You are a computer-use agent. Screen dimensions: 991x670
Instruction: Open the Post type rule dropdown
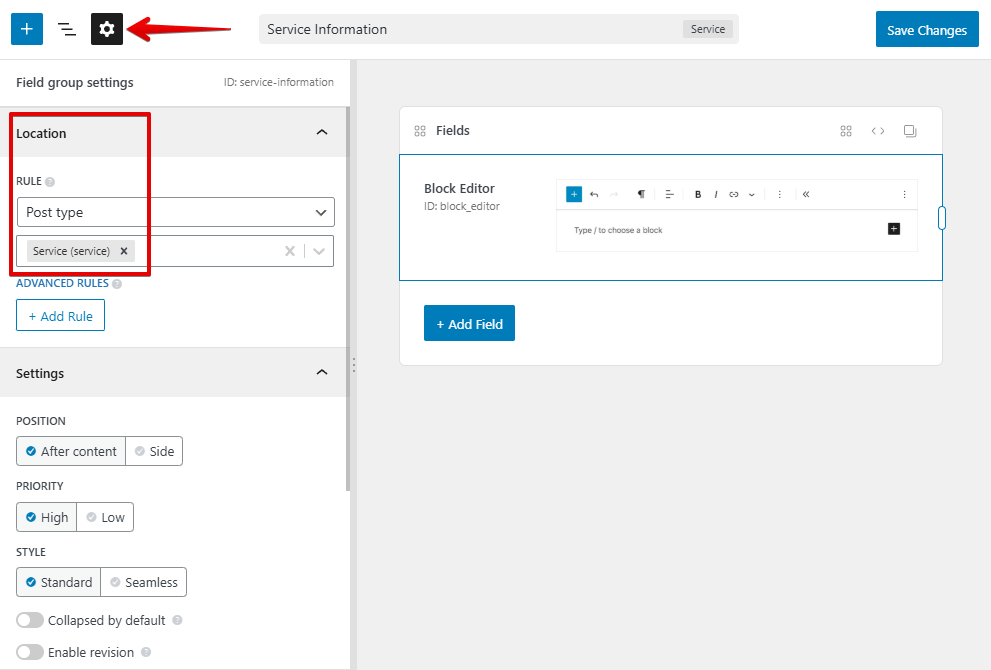pos(175,212)
